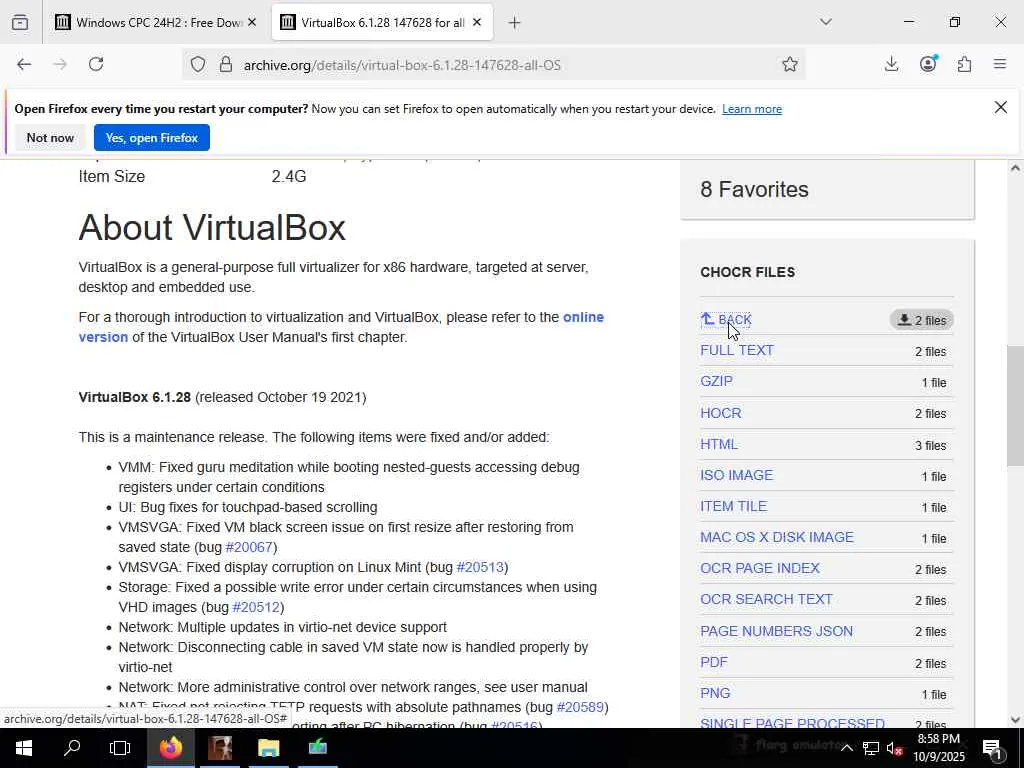The width and height of the screenshot is (1024, 768).
Task: Open FULL TEXT download option
Action: tap(737, 351)
